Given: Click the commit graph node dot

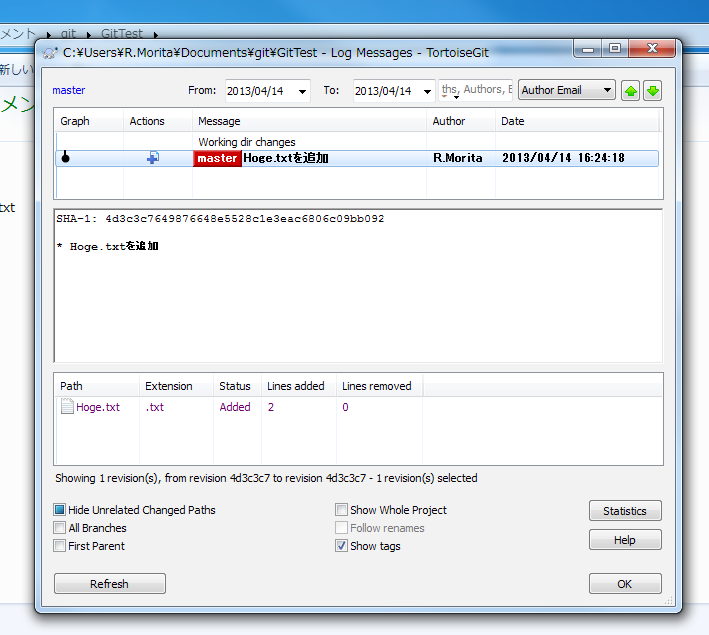Looking at the screenshot, I should 66,158.
